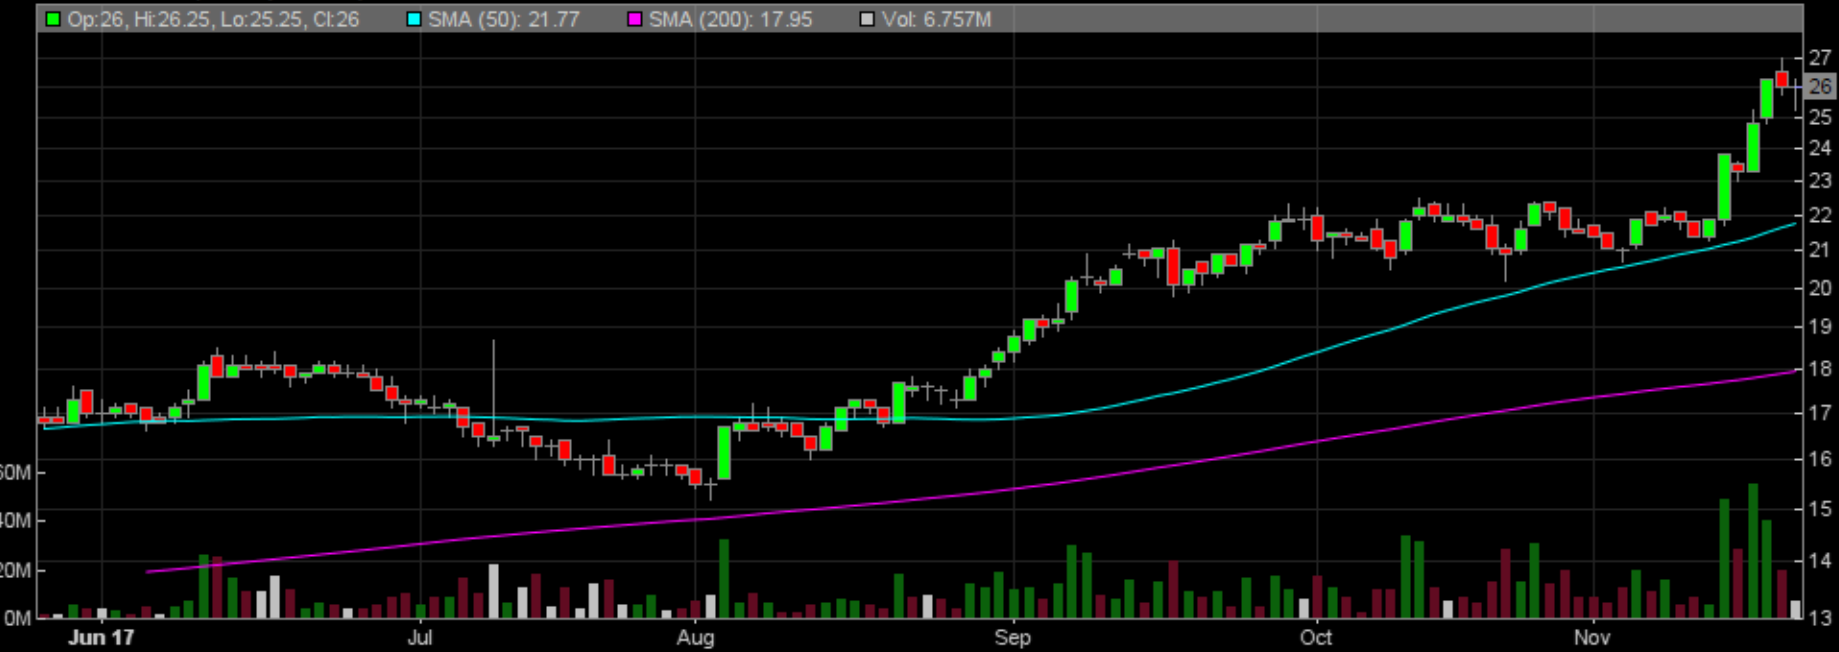
Task: Click the 18 price axis label
Action: click(1820, 368)
